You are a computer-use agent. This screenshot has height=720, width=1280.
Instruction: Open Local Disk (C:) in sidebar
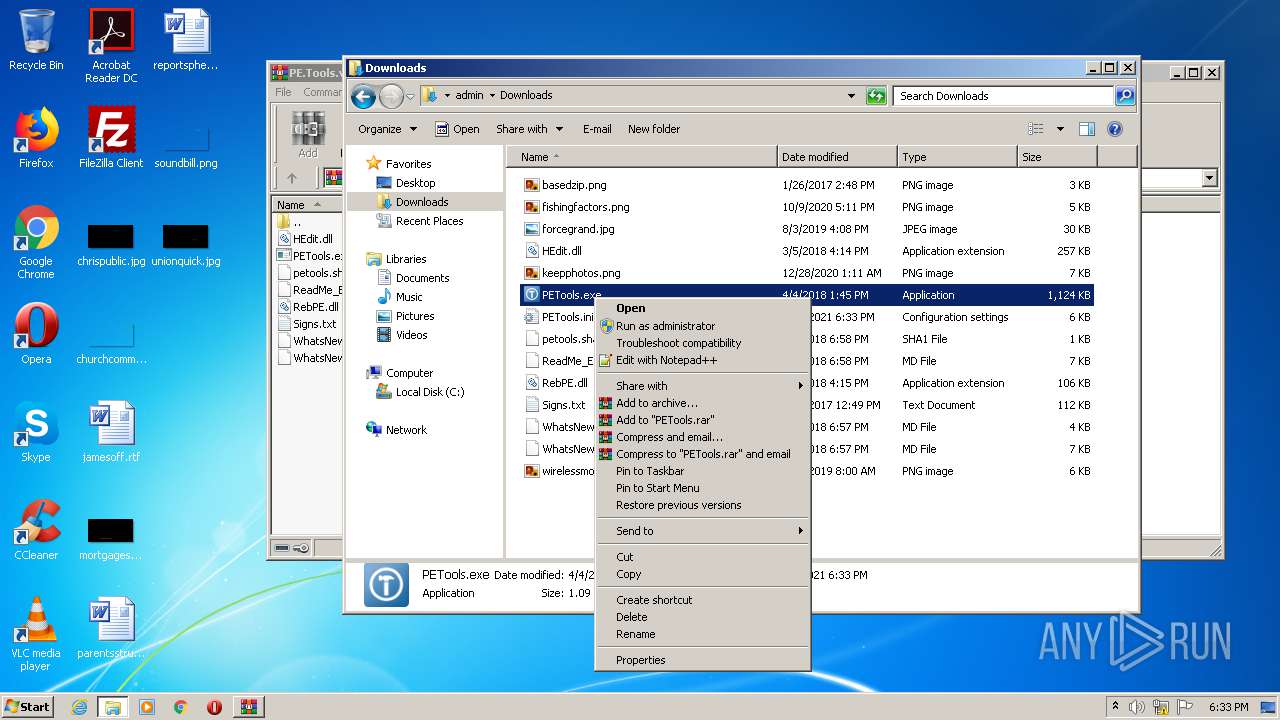click(x=430, y=392)
